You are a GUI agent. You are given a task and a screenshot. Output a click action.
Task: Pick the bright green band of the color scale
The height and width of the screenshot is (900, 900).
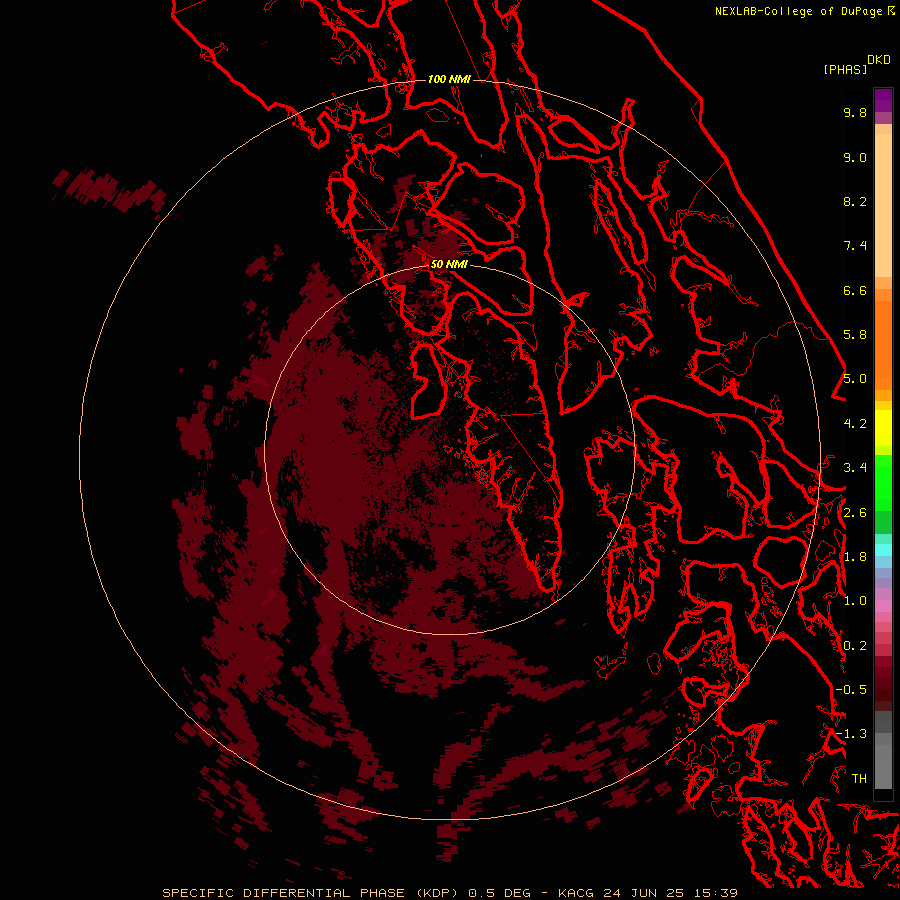click(883, 482)
